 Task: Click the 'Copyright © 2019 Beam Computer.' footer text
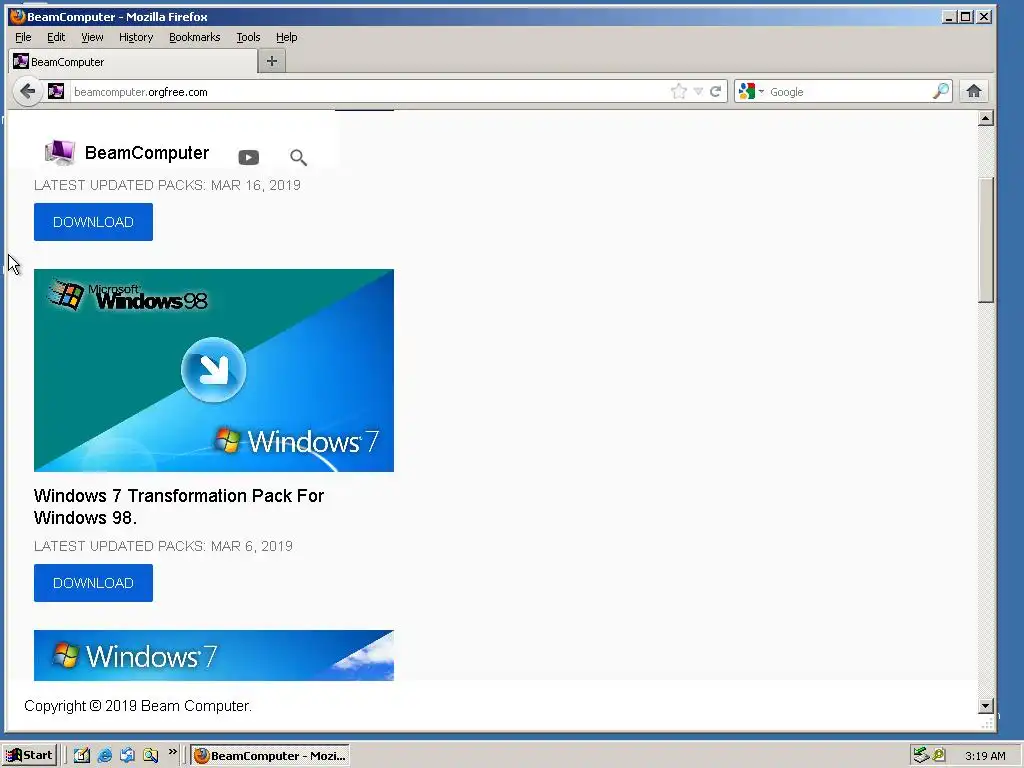click(138, 706)
